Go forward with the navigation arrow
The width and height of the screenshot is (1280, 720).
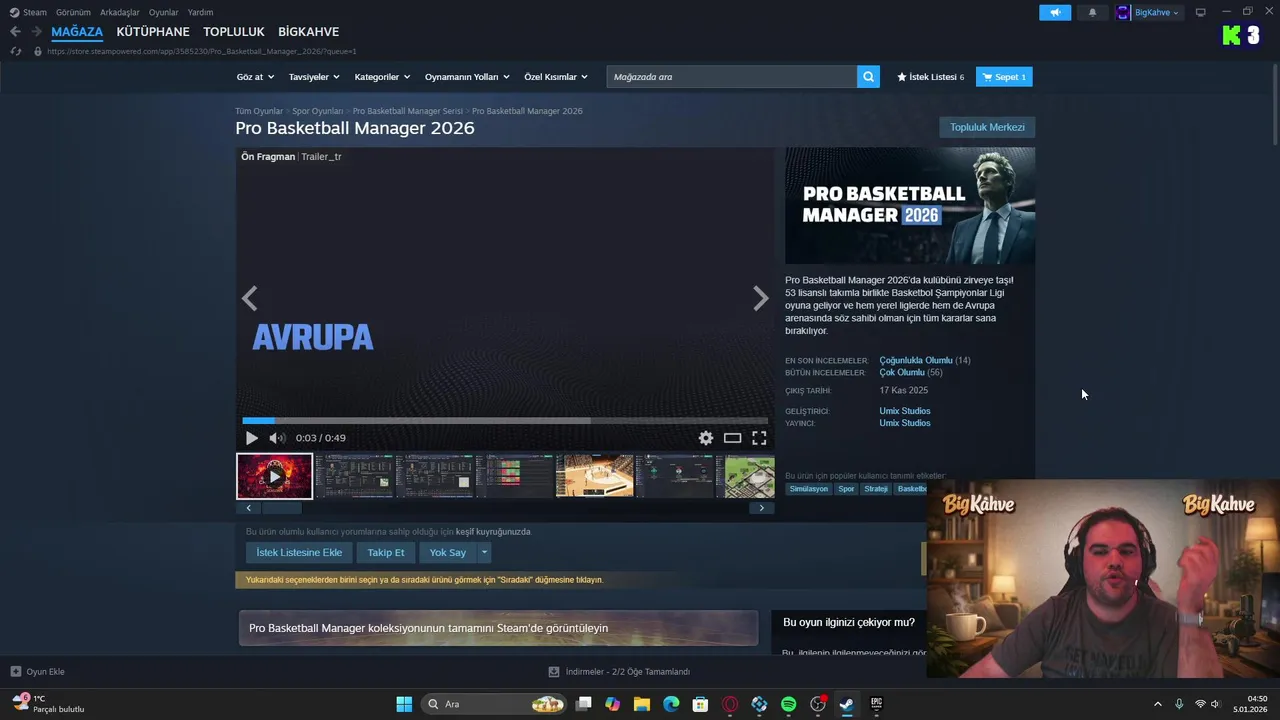pos(36,32)
